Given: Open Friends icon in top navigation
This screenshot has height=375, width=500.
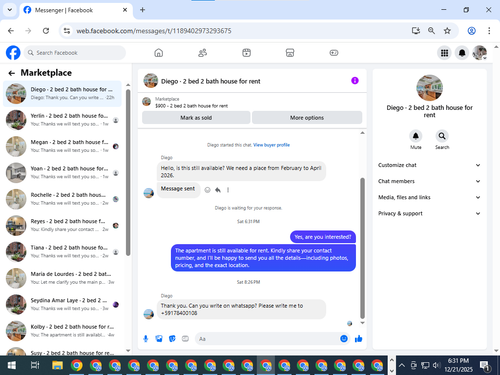Looking at the screenshot, I should [x=202, y=53].
